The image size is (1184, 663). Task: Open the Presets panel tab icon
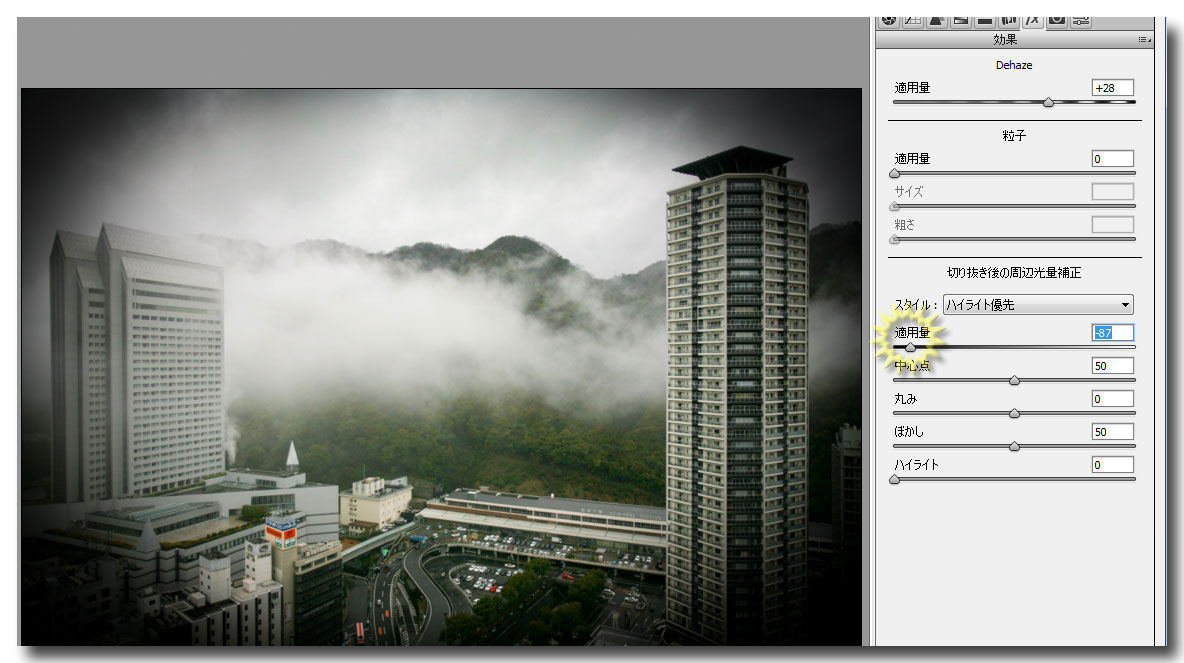(1081, 19)
